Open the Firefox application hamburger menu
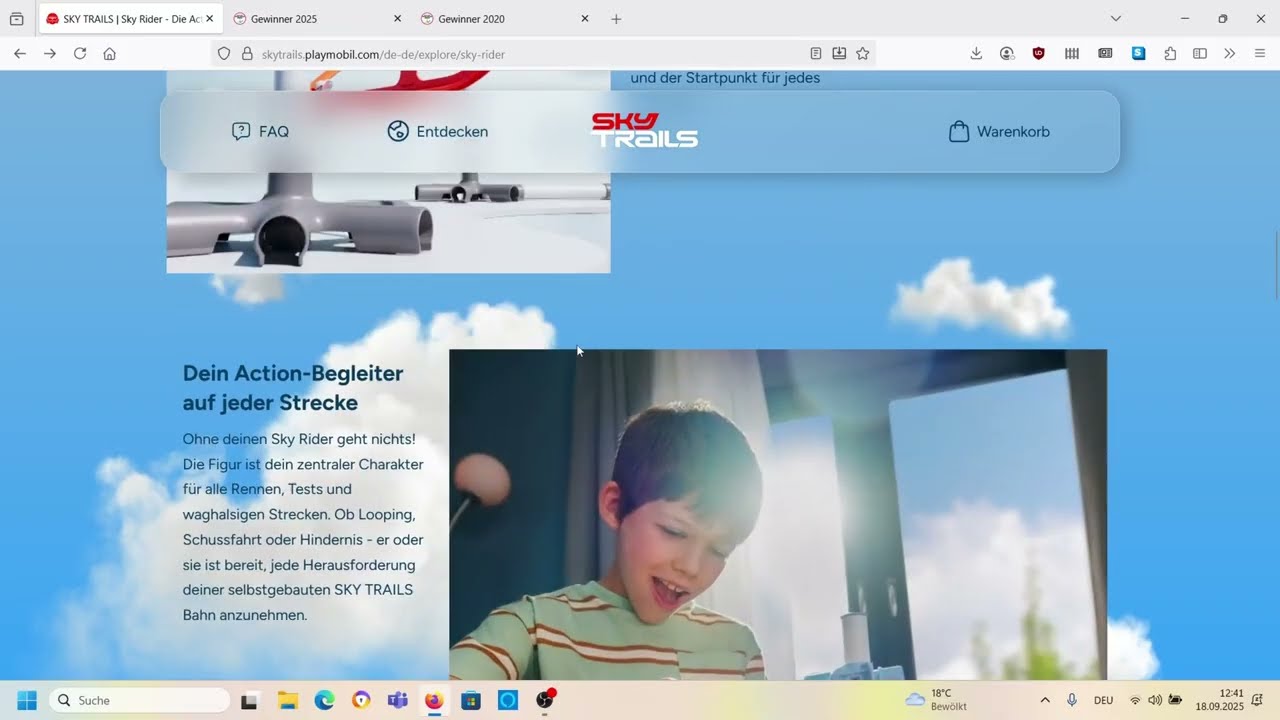Screen dimensions: 1280x720 tap(1260, 54)
